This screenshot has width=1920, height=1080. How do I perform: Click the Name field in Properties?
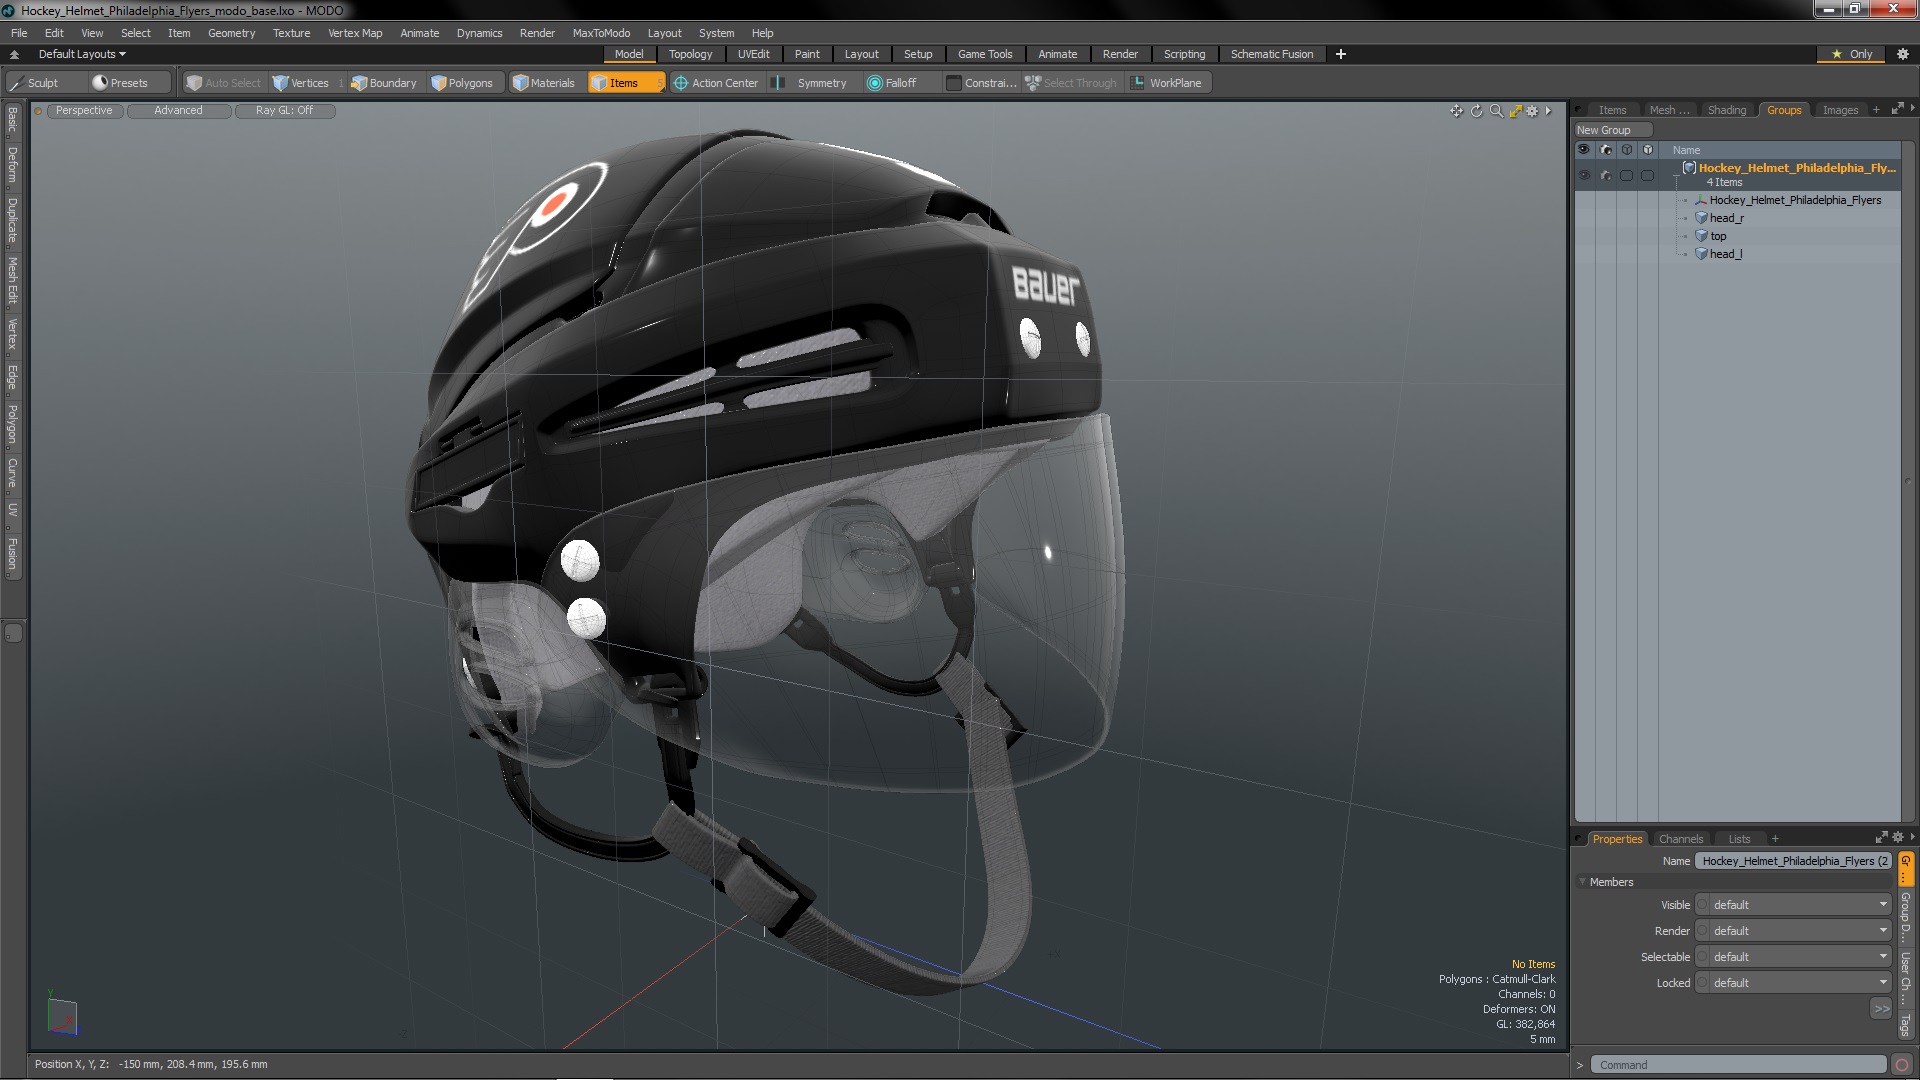tap(1794, 861)
